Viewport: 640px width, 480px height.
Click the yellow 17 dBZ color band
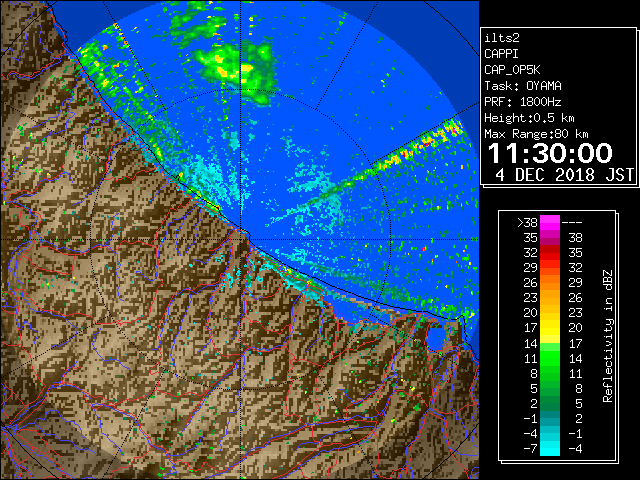click(550, 328)
